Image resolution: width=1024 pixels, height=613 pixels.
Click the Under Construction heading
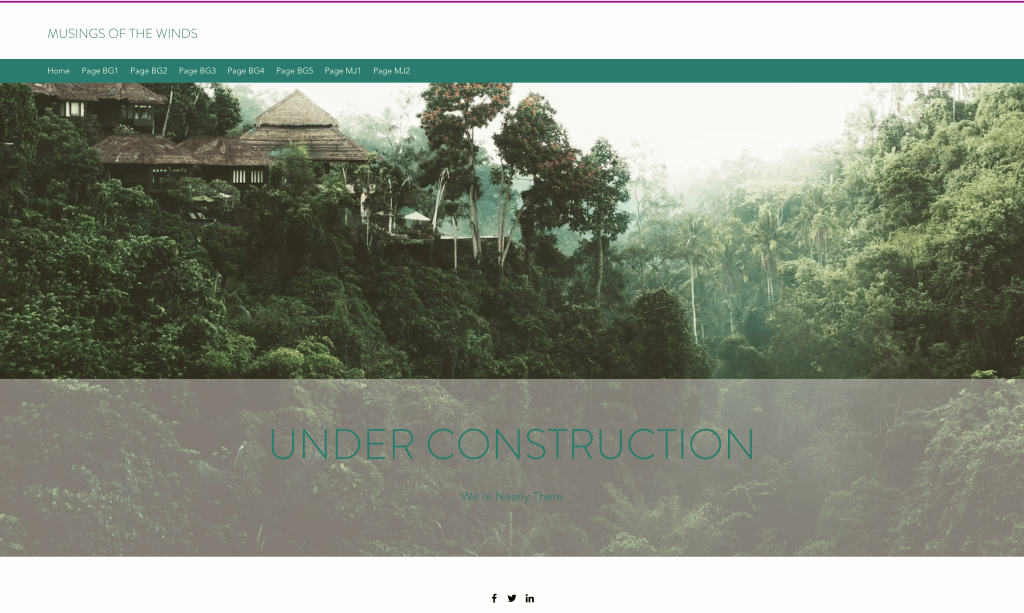point(511,445)
